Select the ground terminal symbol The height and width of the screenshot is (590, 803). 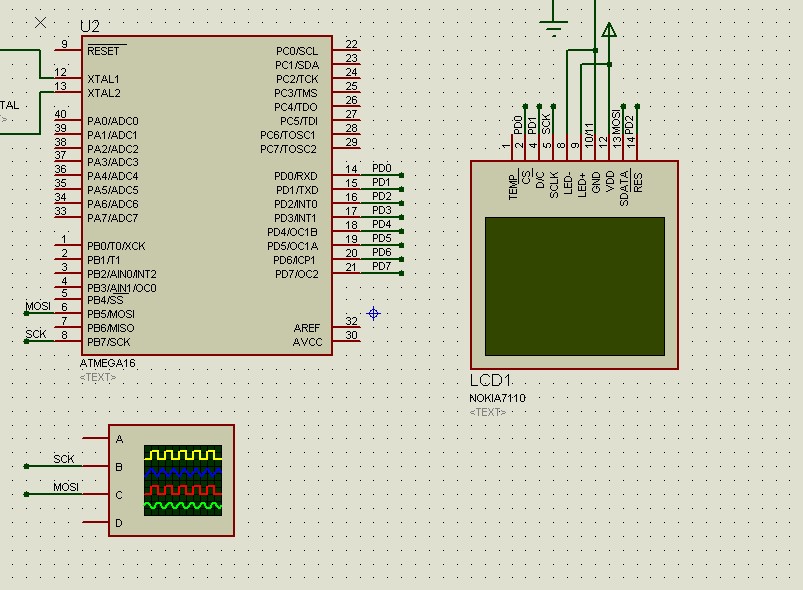click(x=553, y=28)
